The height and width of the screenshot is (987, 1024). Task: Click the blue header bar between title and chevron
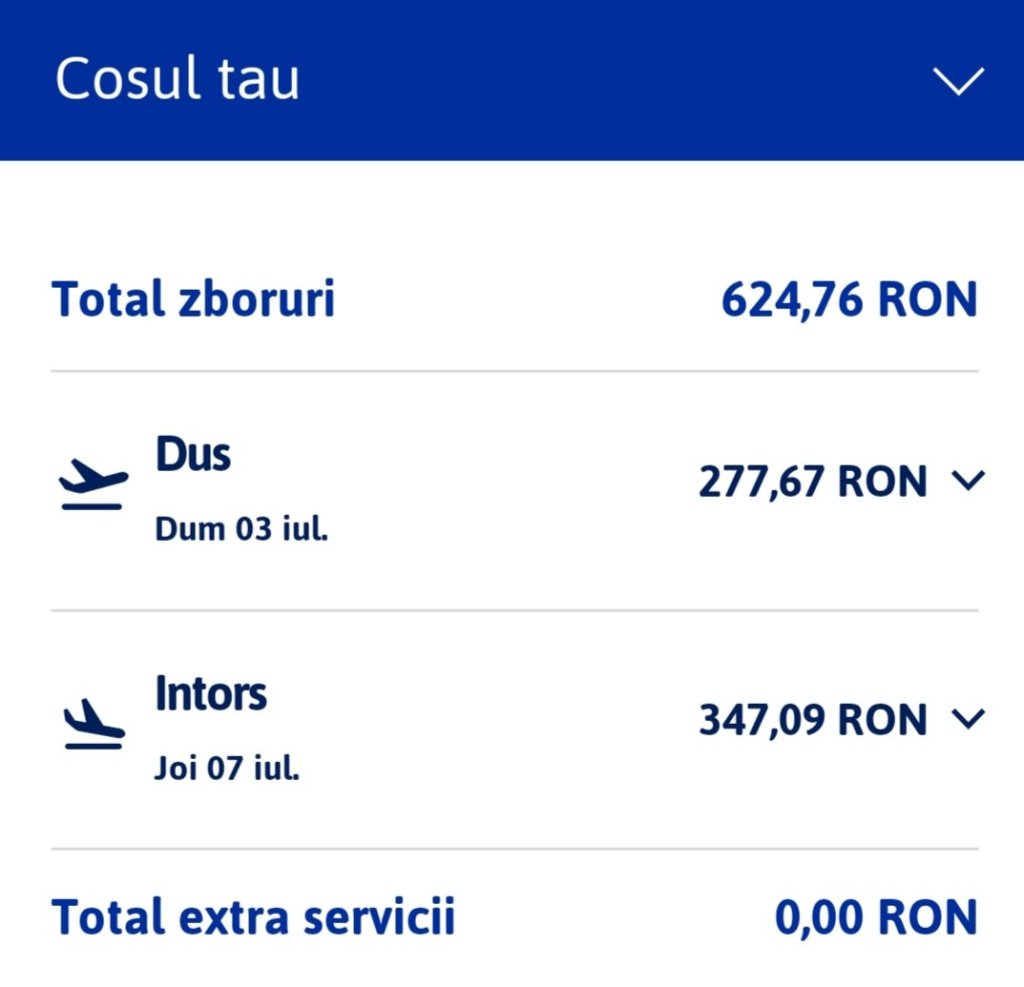coord(600,81)
